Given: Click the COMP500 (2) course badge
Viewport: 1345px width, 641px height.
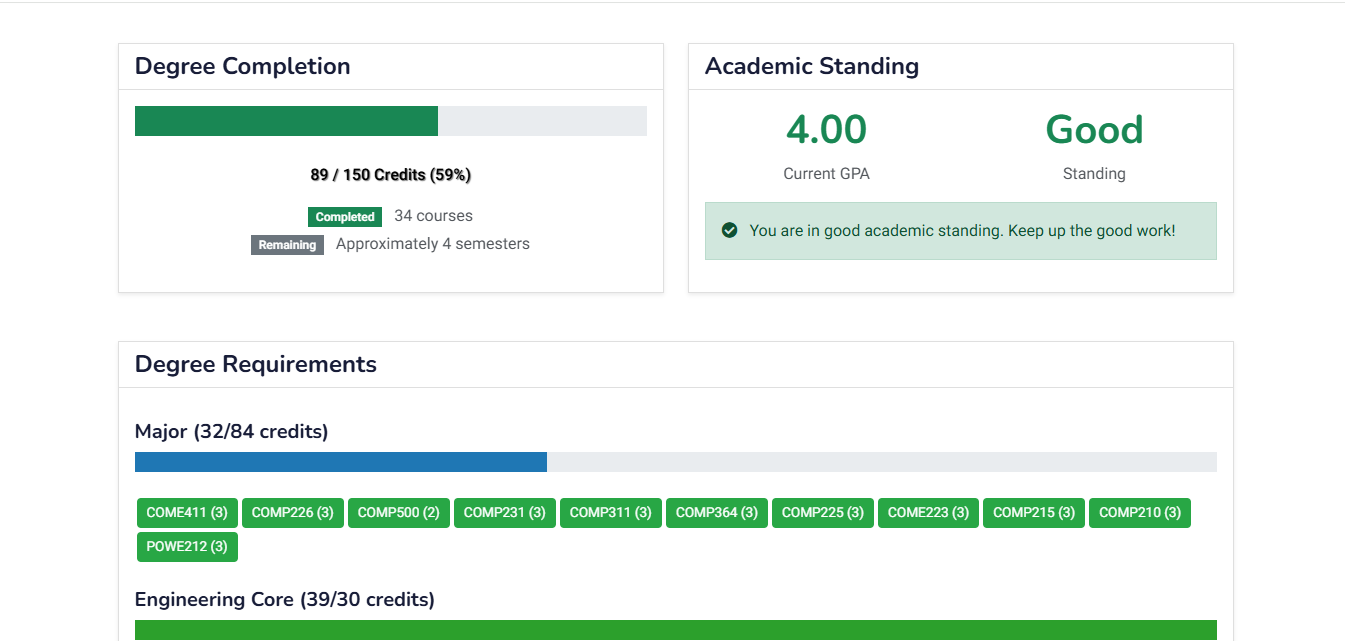Looking at the screenshot, I should (x=398, y=513).
